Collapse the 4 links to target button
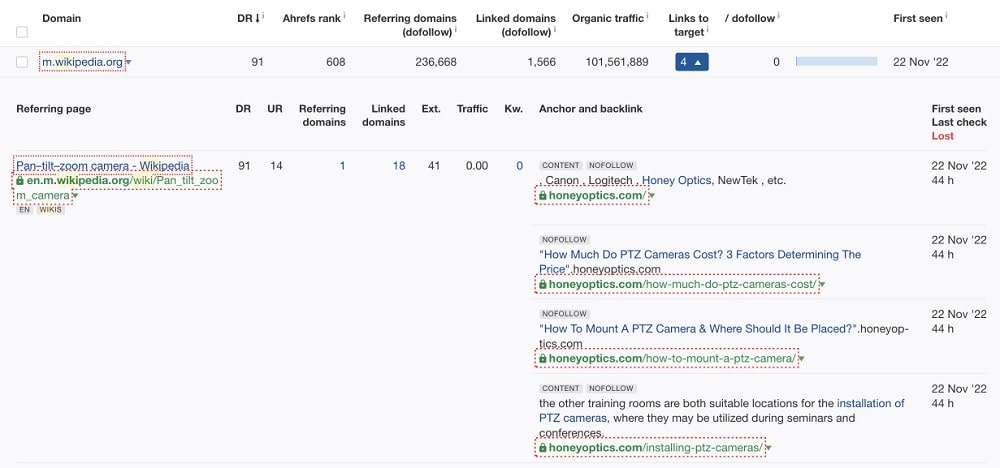1000x468 pixels. pos(692,62)
